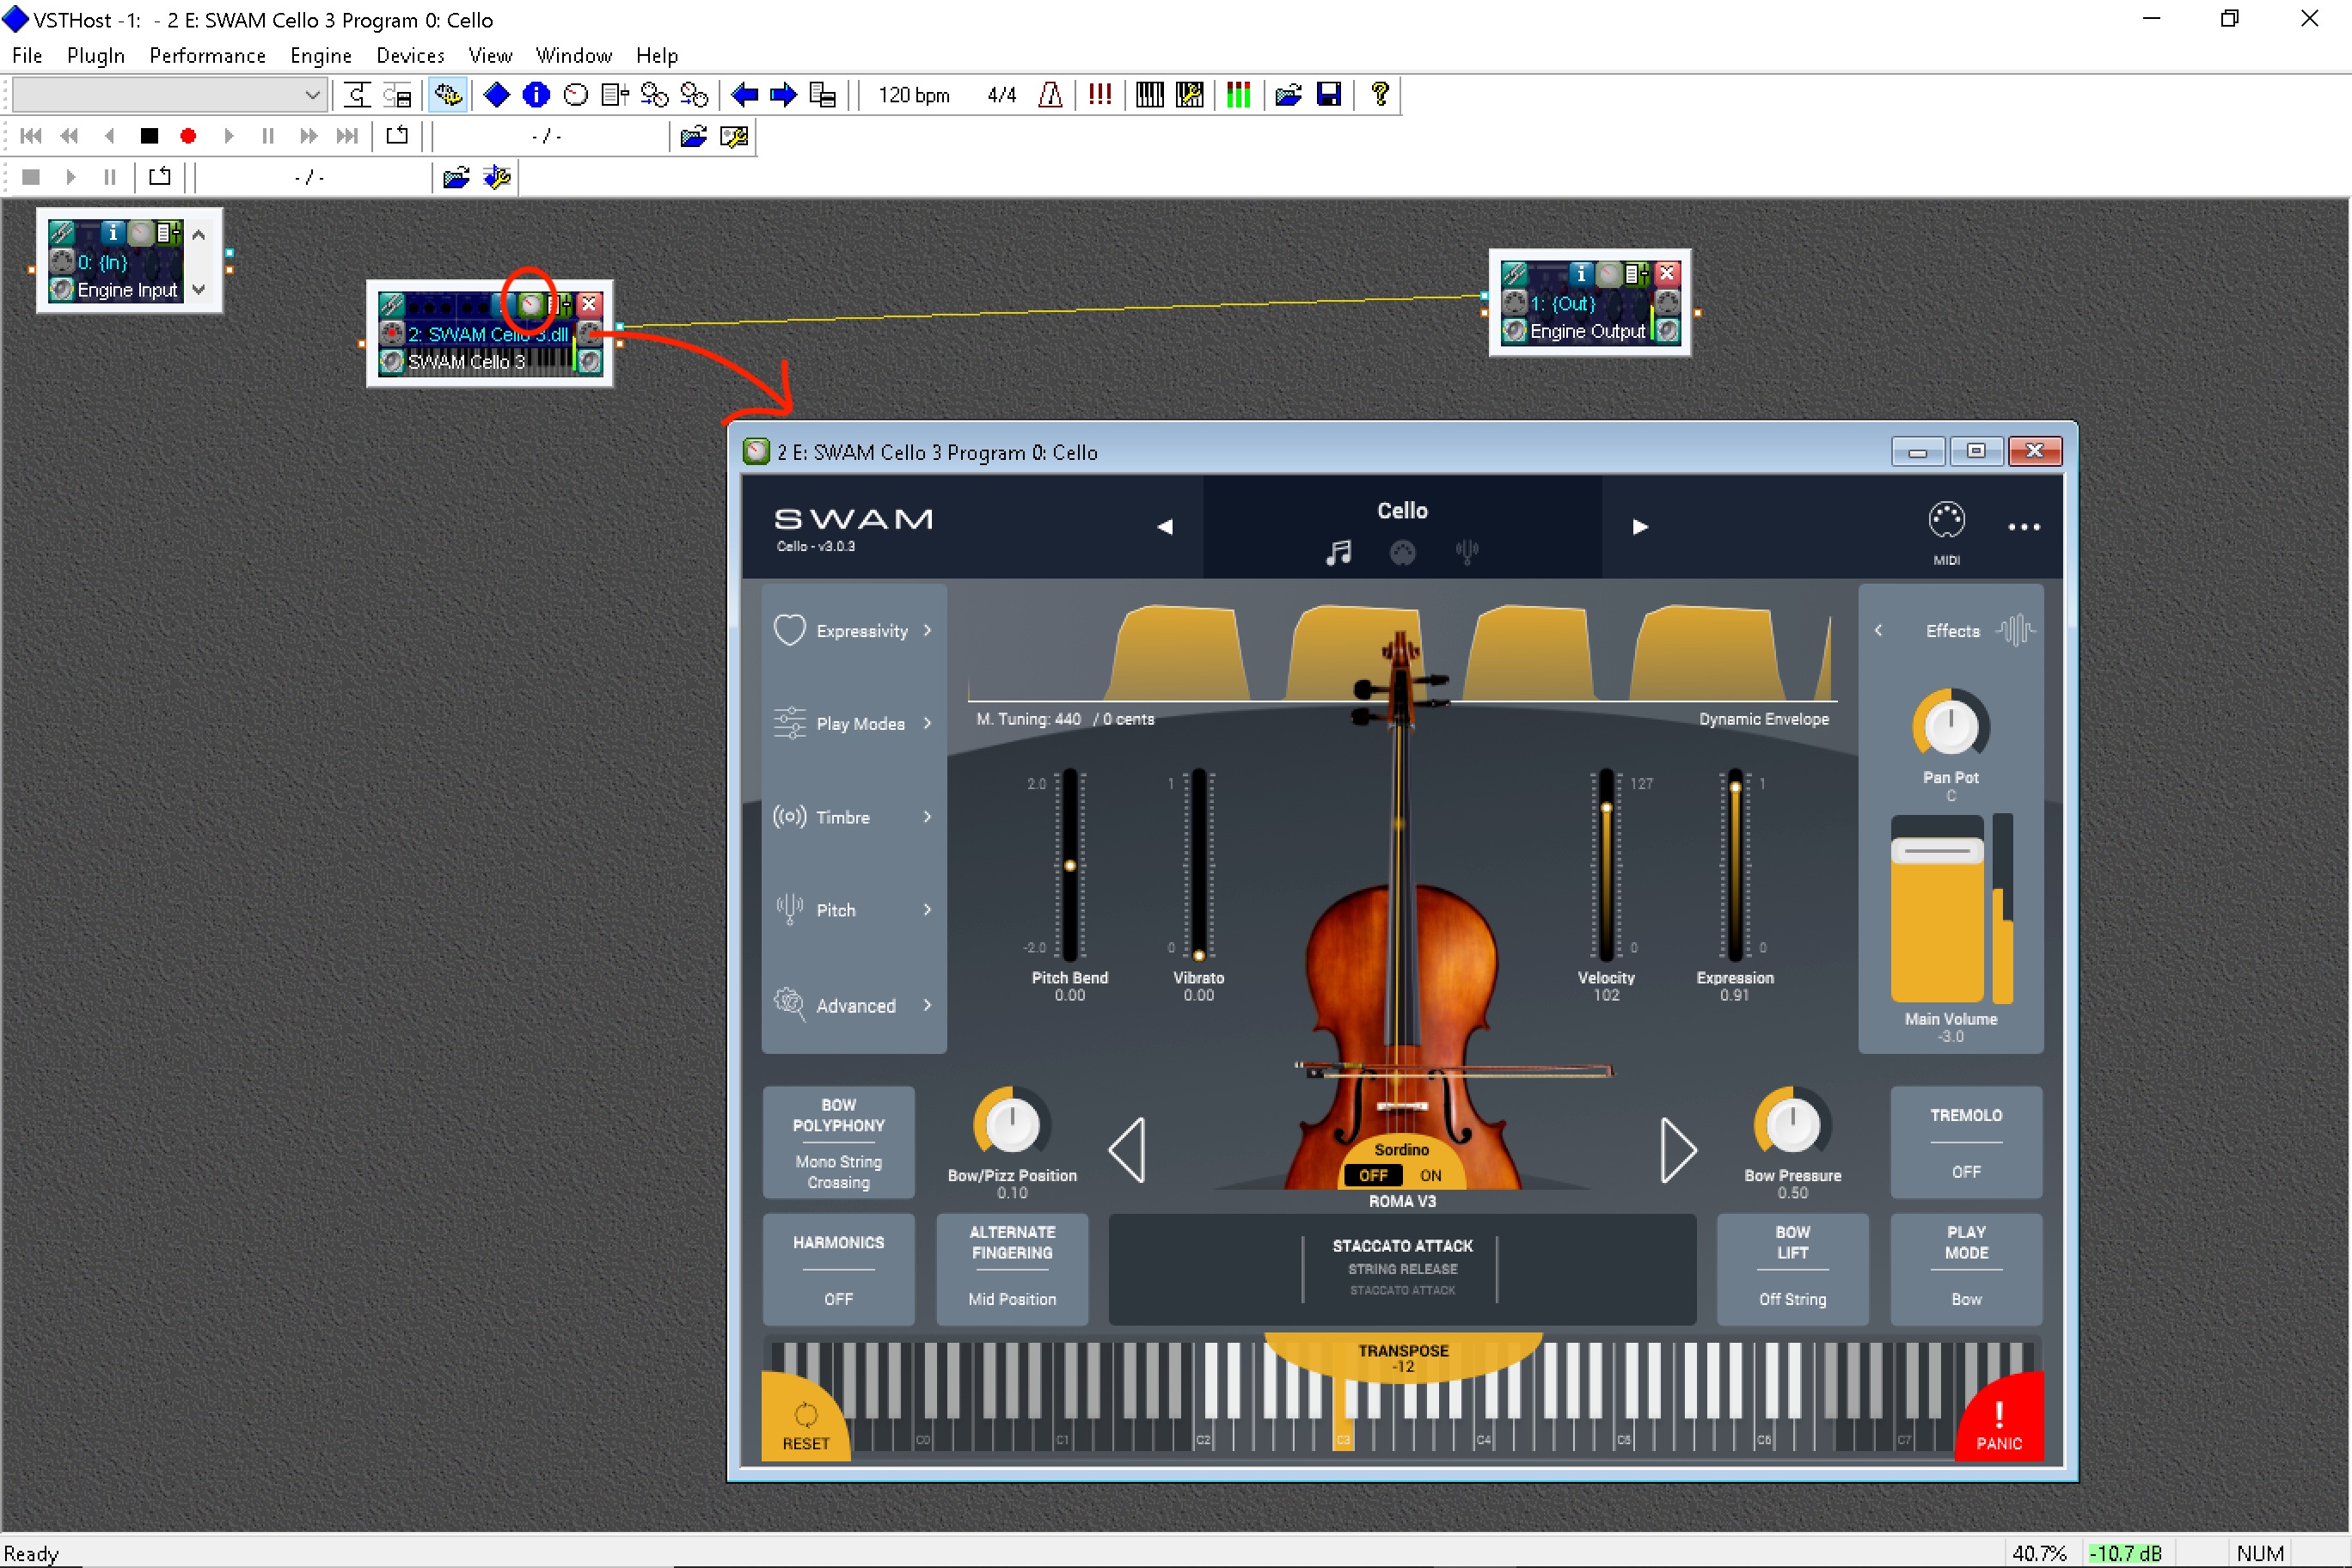Image resolution: width=2352 pixels, height=1568 pixels.
Task: Click the info icon on Engine Input module
Action: (x=113, y=233)
